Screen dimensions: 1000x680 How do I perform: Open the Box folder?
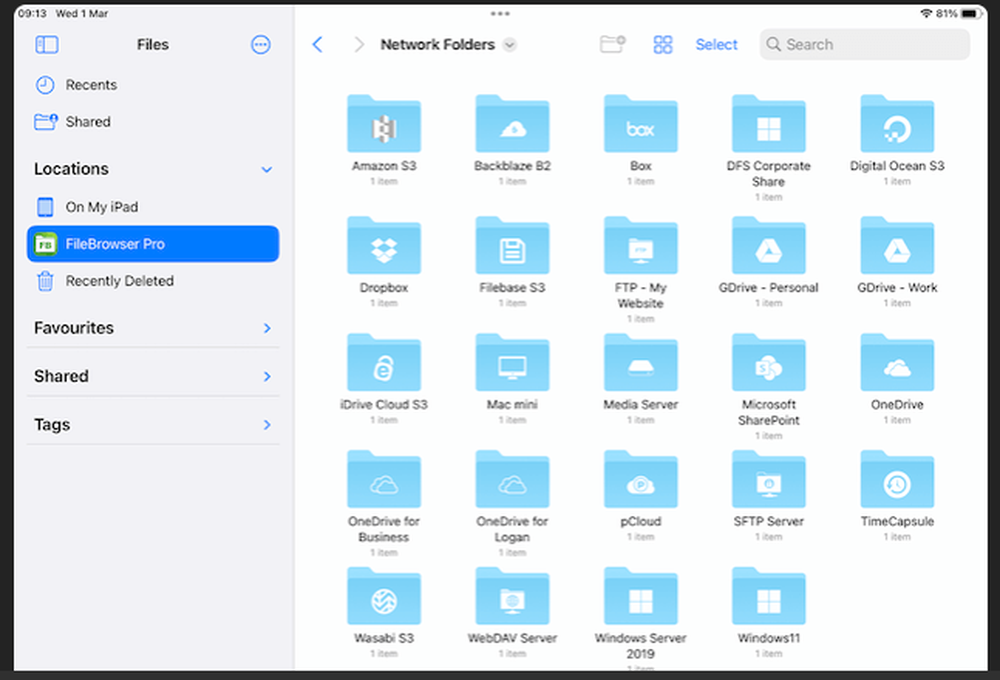[x=640, y=124]
